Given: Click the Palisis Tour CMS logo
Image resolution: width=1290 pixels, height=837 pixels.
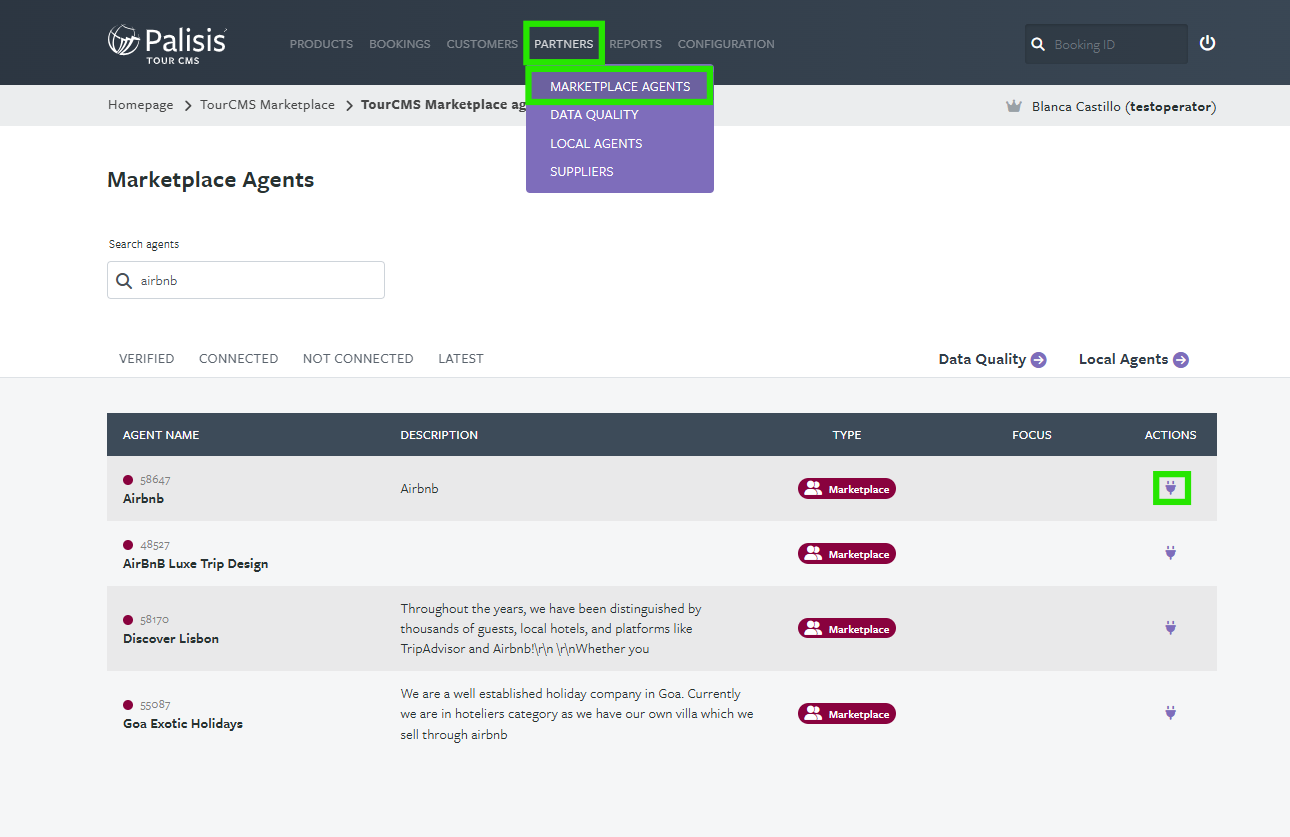Looking at the screenshot, I should [x=167, y=42].
